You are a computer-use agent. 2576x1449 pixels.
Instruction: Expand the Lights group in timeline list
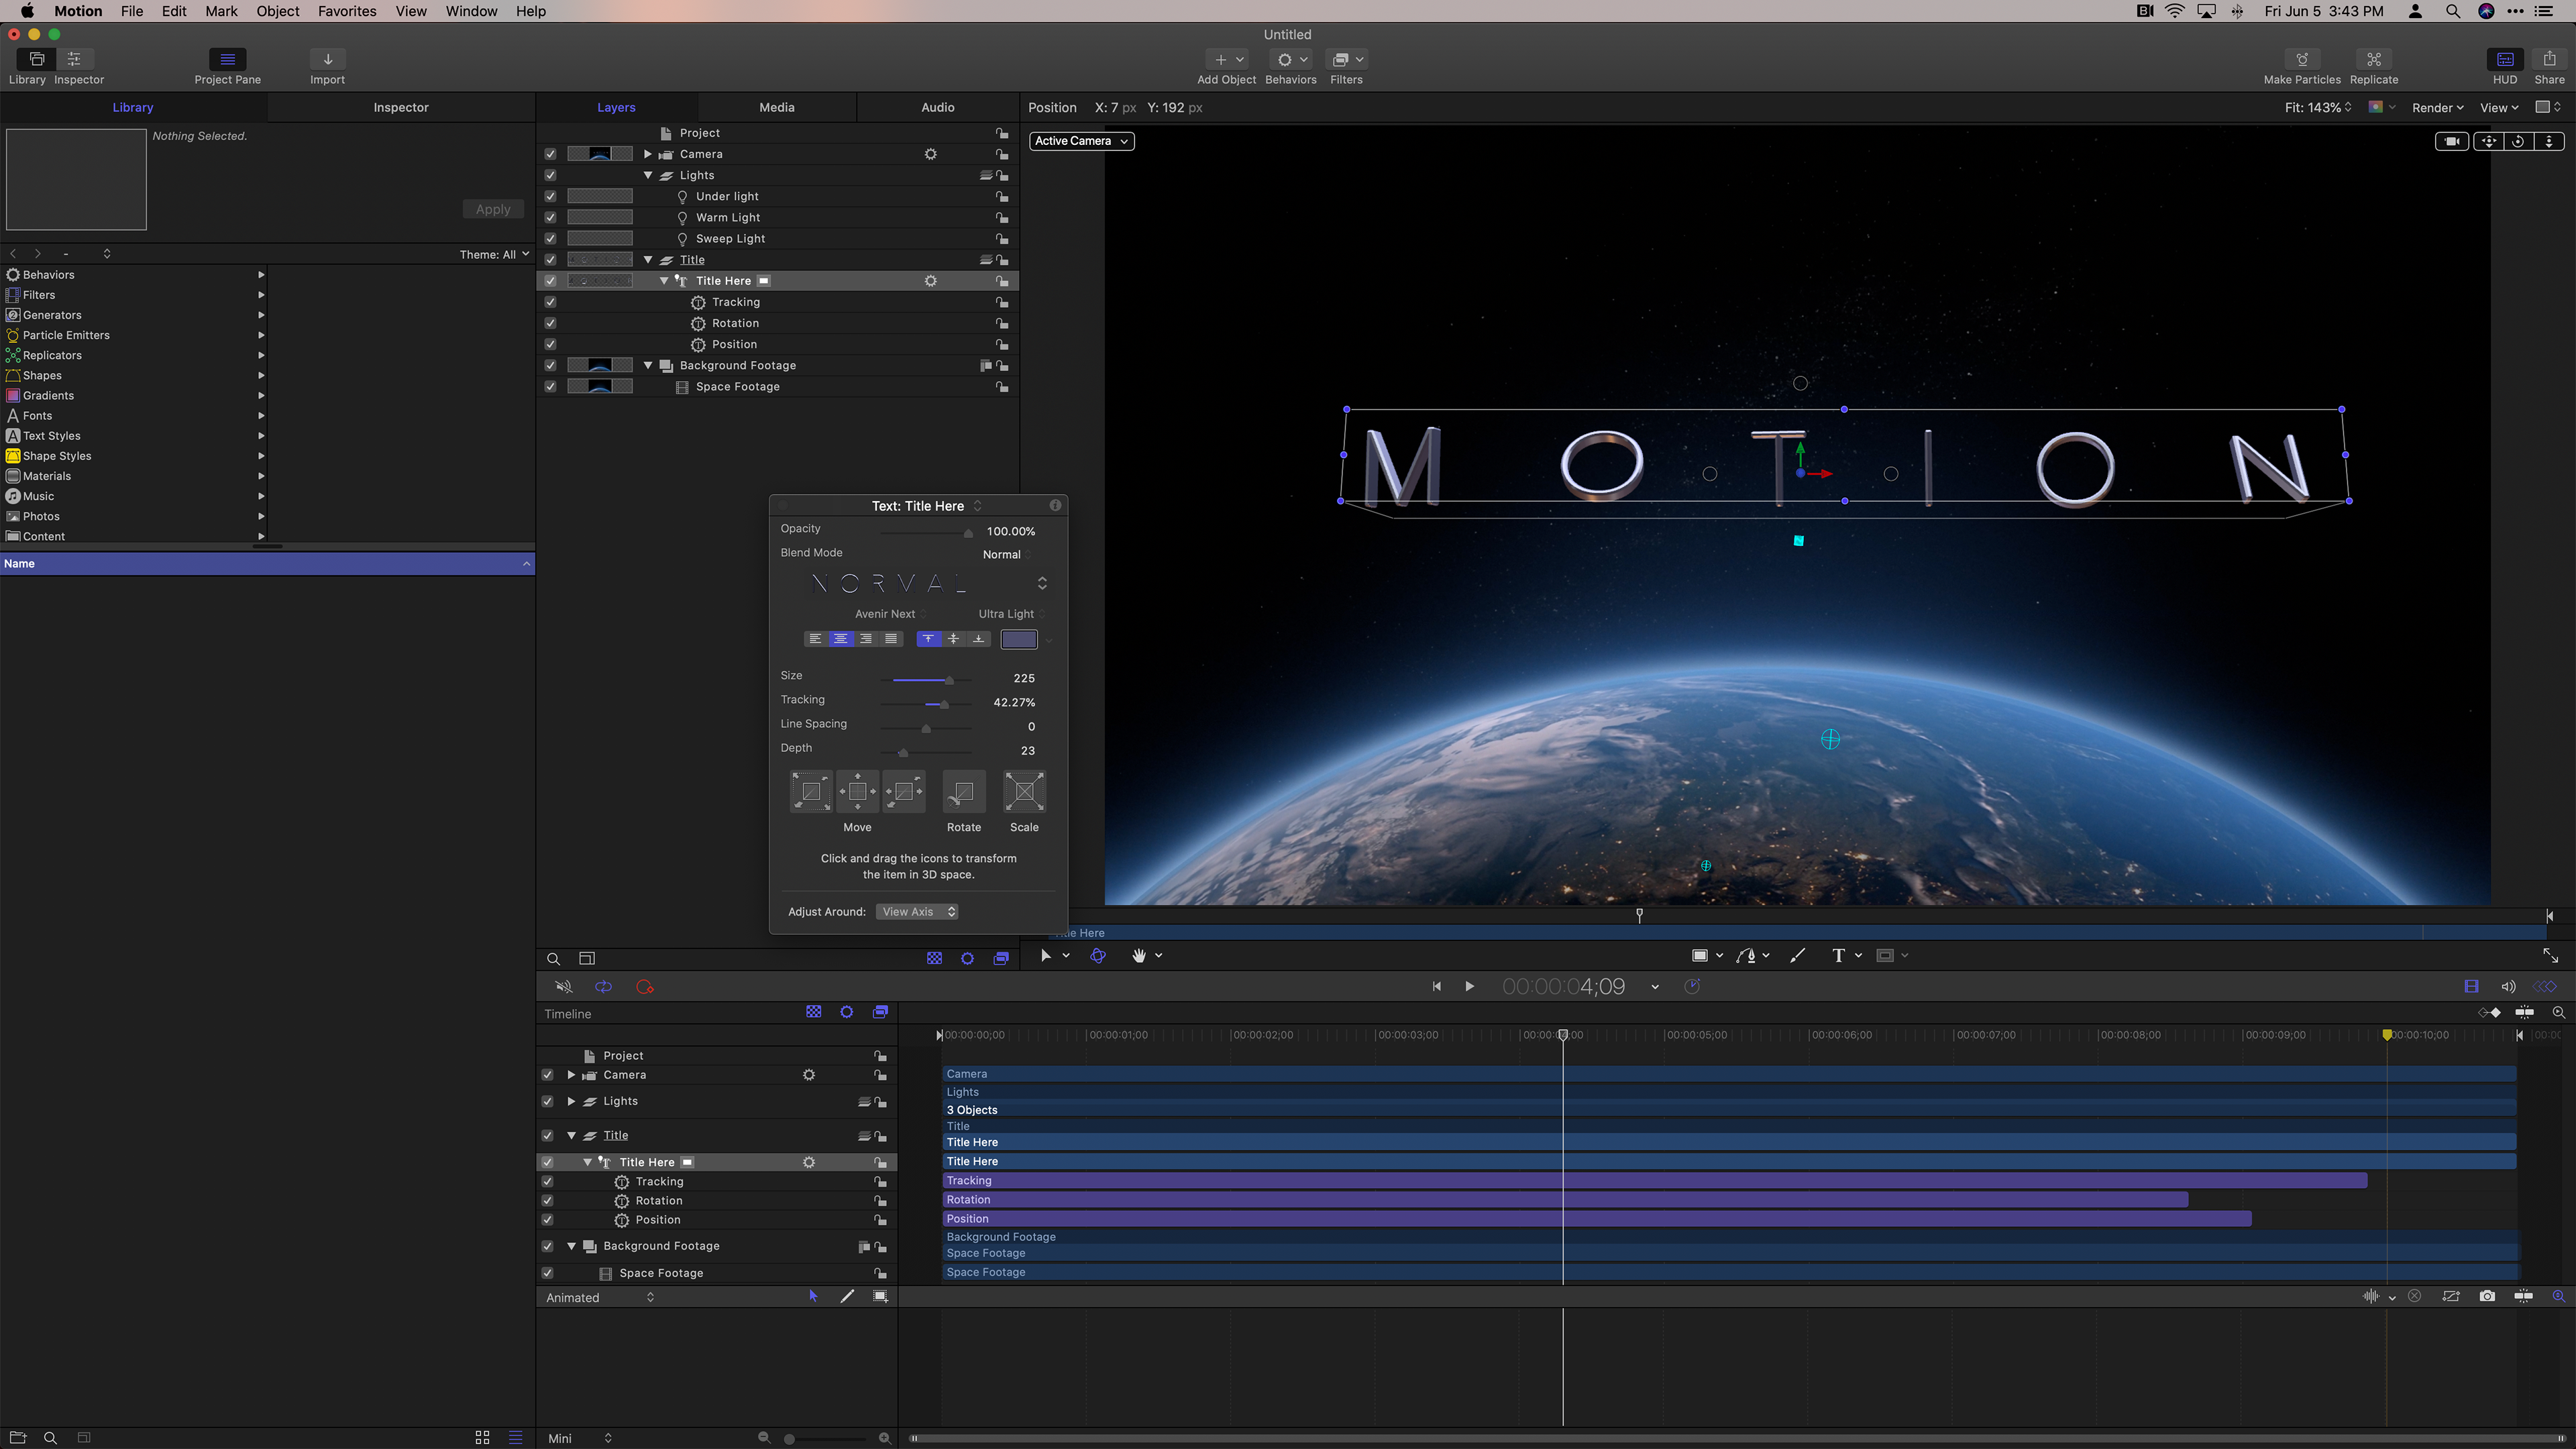coord(571,1102)
